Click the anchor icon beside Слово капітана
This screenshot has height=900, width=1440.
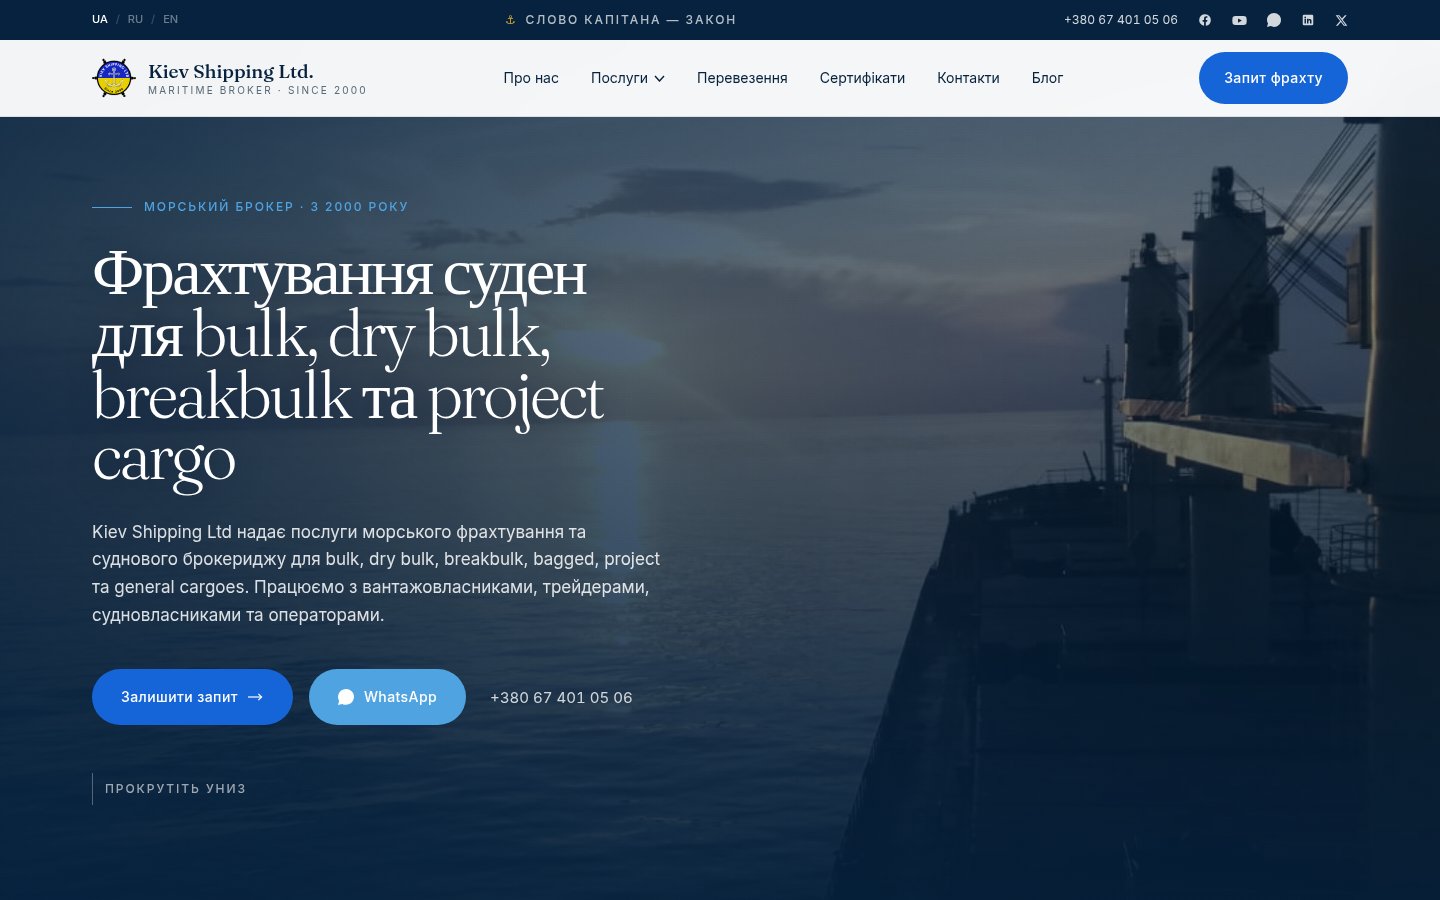(x=510, y=20)
